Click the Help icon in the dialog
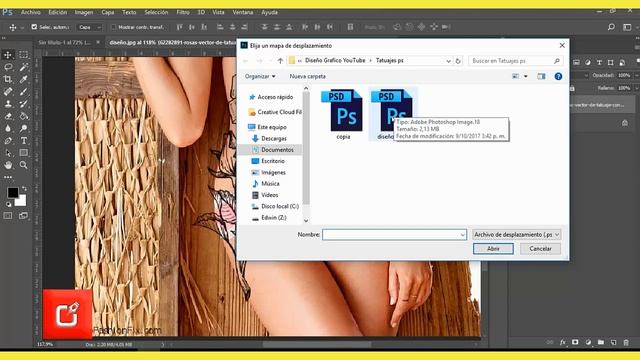 [558, 76]
